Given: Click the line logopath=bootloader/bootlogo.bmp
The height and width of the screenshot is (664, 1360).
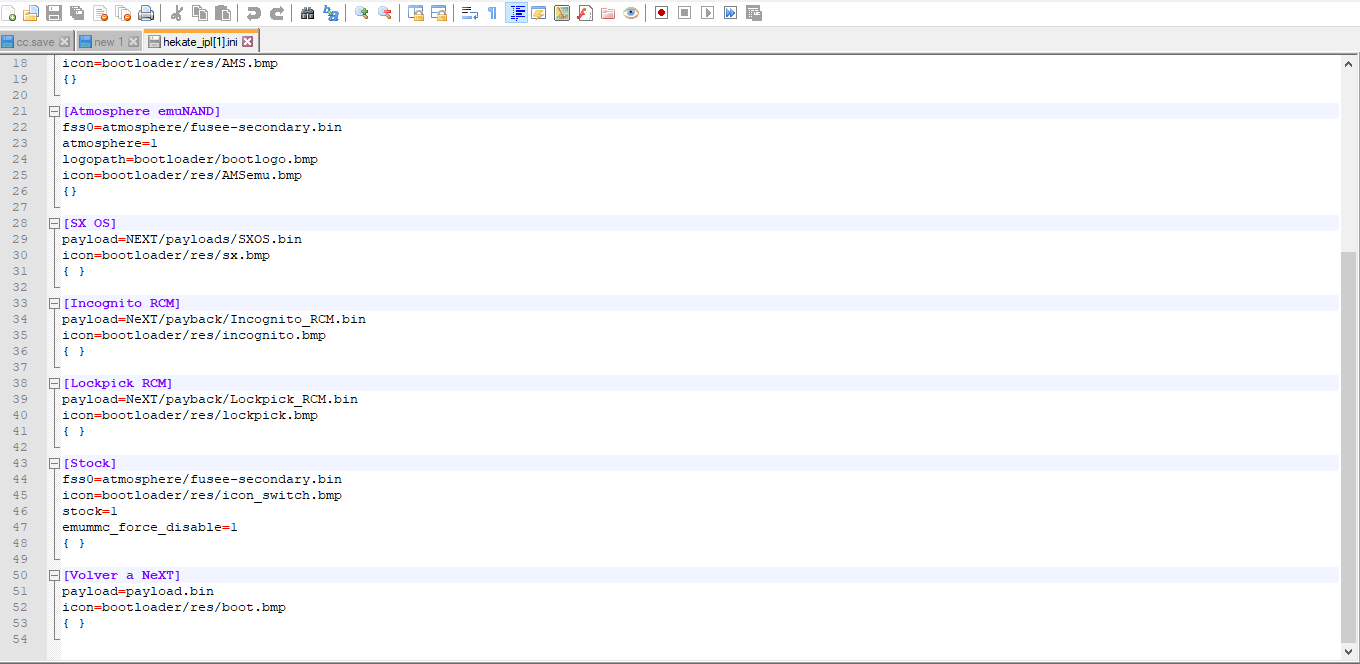Looking at the screenshot, I should click(190, 160).
